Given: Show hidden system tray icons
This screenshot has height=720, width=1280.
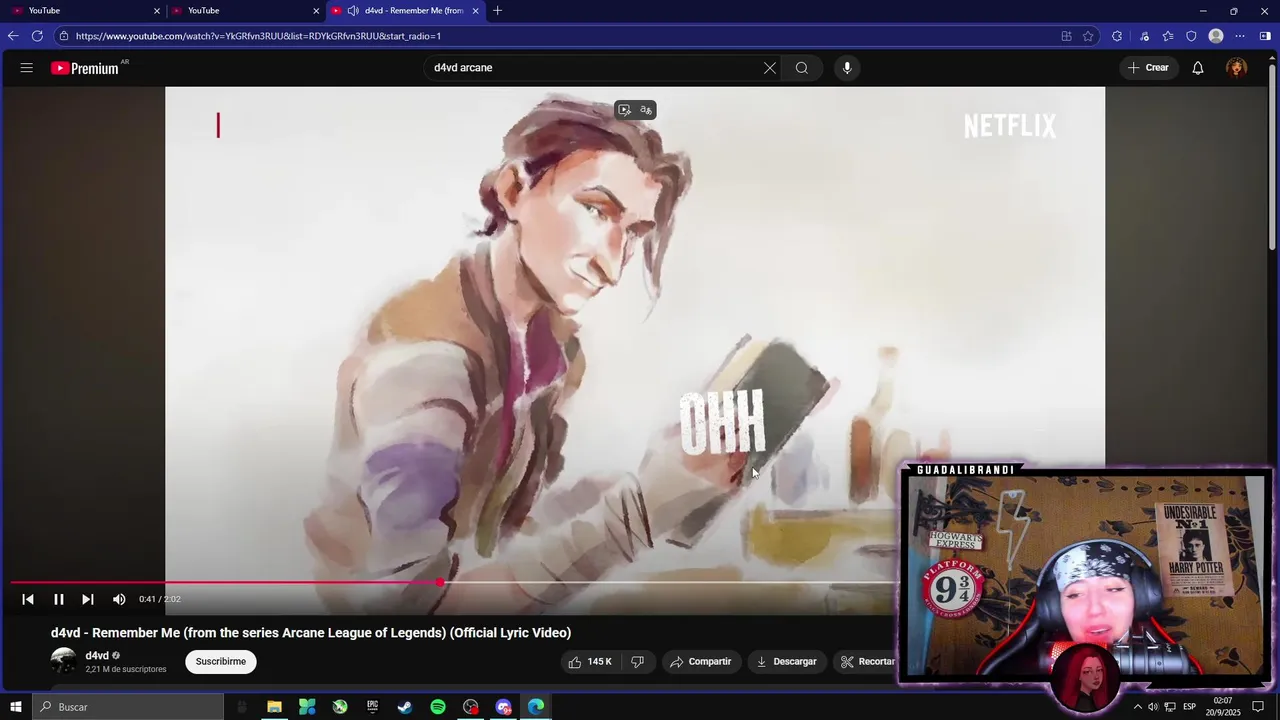Looking at the screenshot, I should coord(1137,707).
